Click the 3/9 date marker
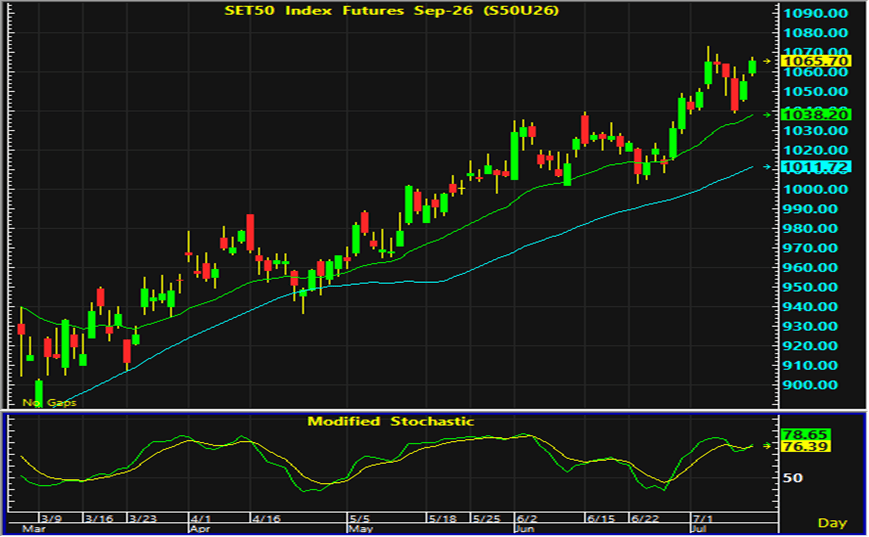The width and height of the screenshot is (869, 537). click(51, 519)
